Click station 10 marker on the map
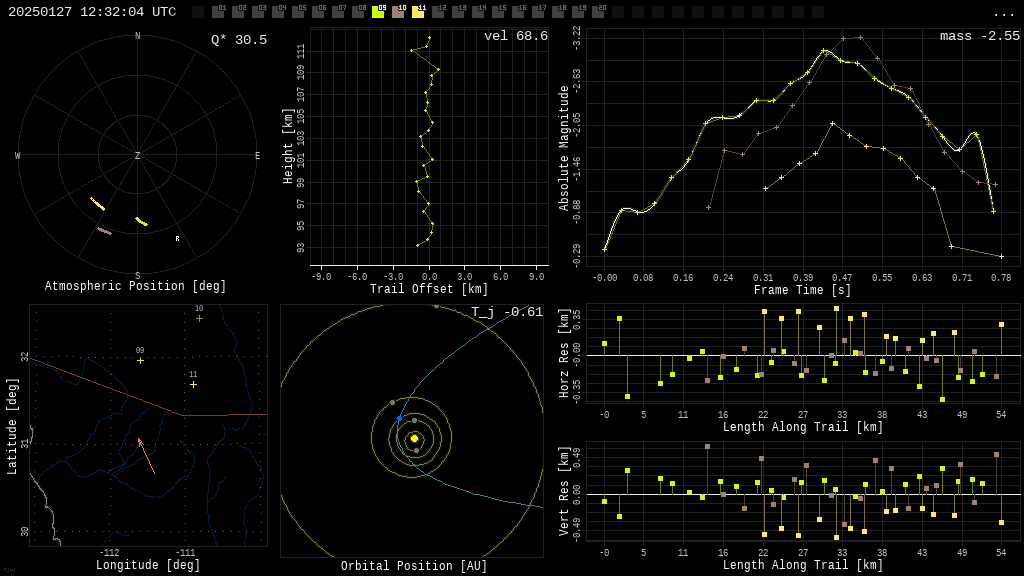Screen dimensions: 1024x576 pos(199,318)
